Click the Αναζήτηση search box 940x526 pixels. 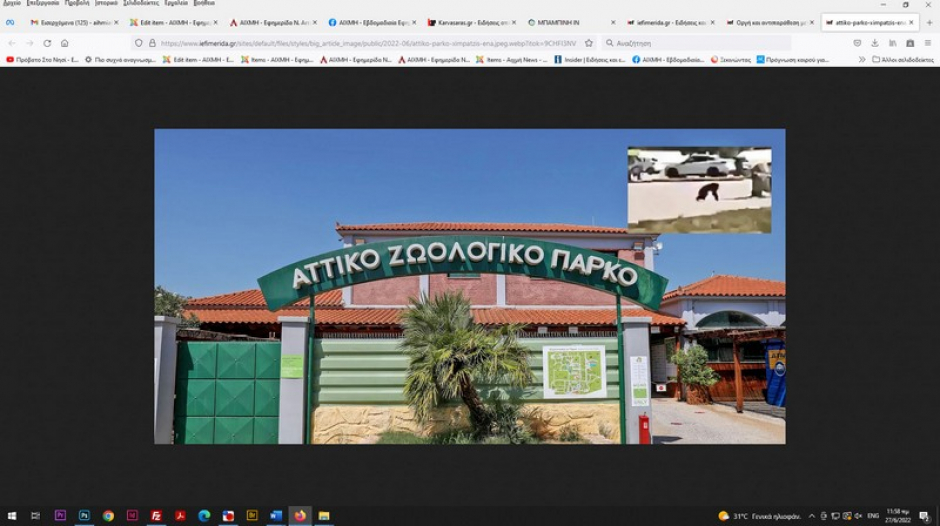695,43
